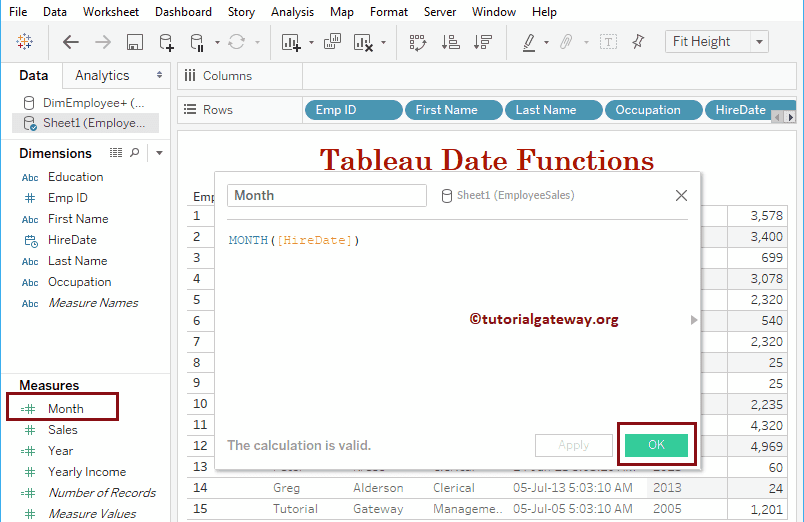
Task: Open the Worksheet menu
Action: tap(111, 12)
